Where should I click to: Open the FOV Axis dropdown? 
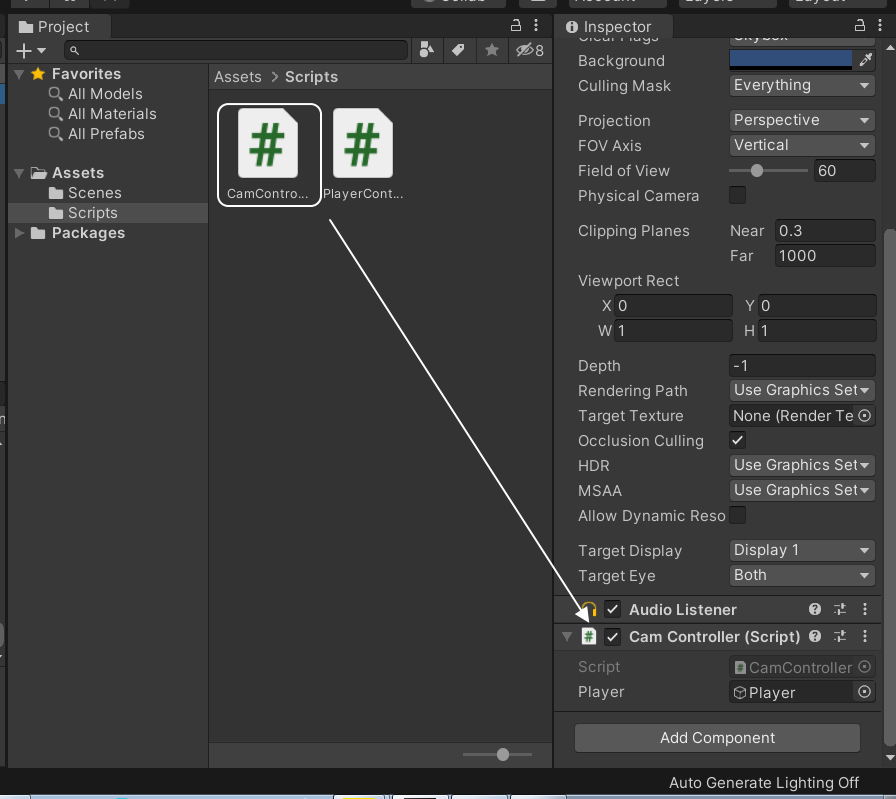coord(802,145)
